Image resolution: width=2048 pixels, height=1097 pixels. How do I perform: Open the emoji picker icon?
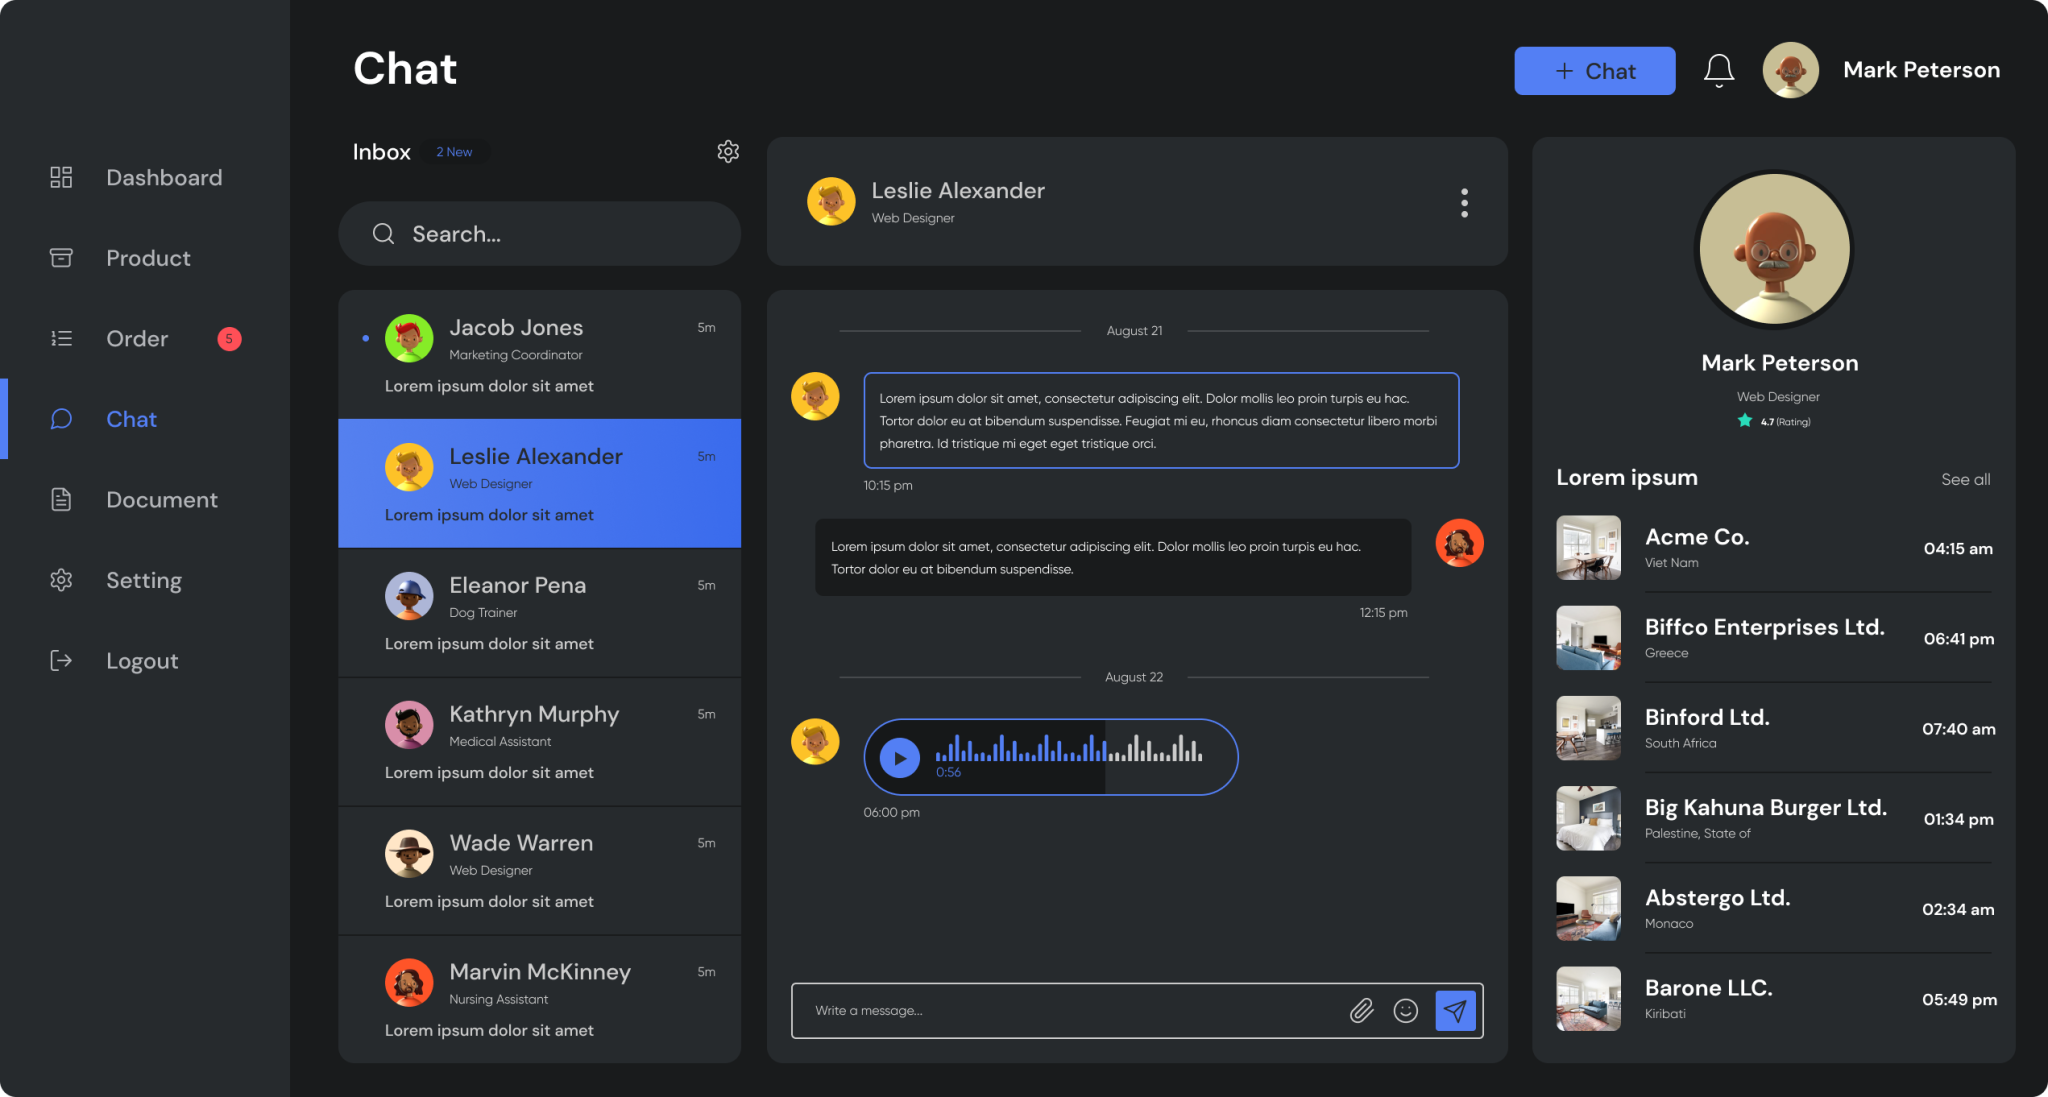click(1405, 1011)
